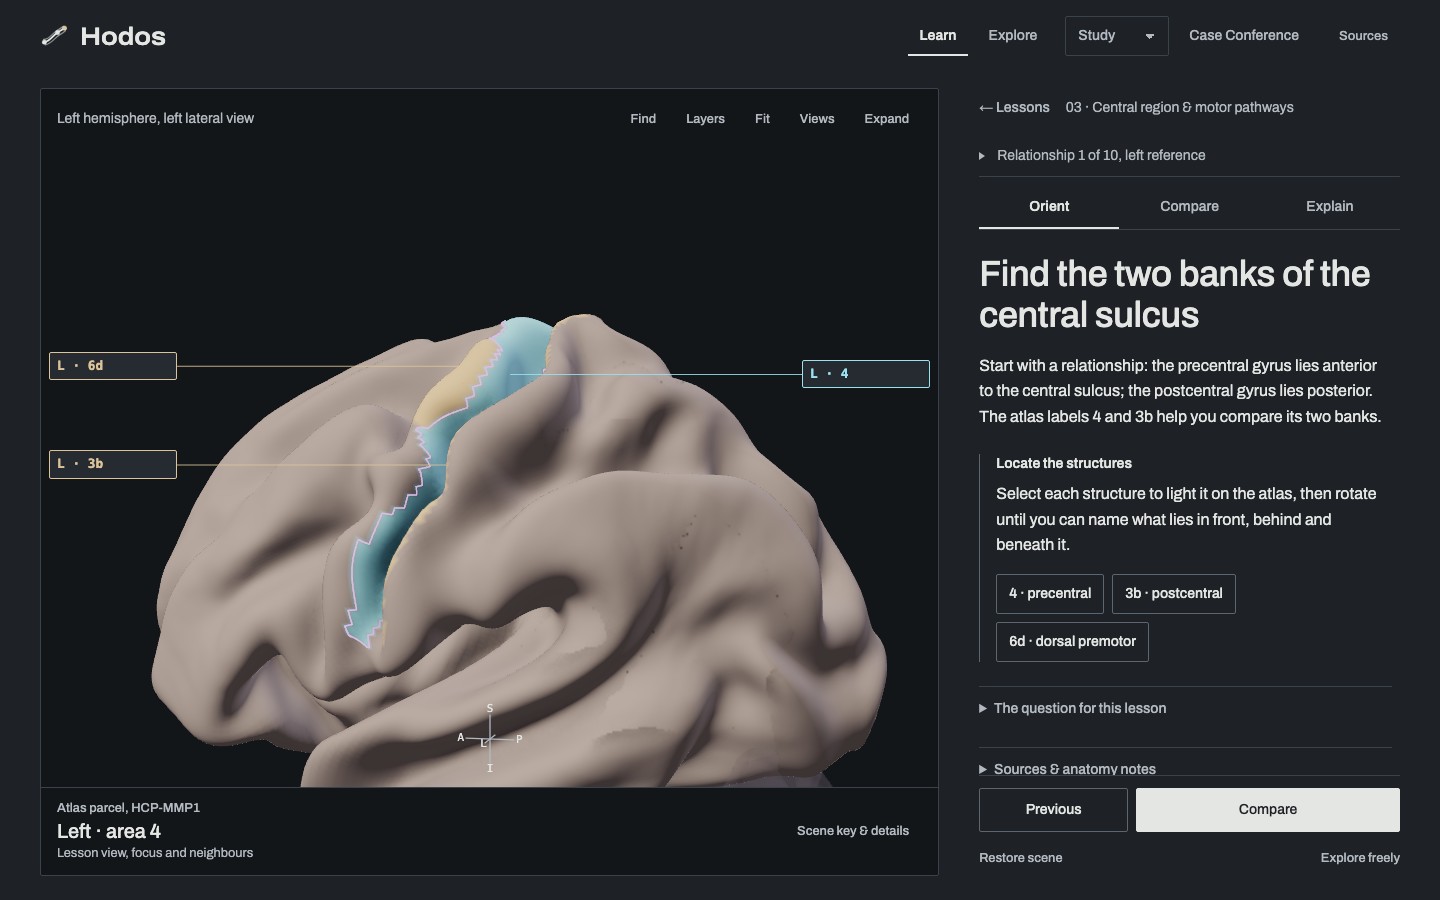Go back to Lessons list
Image resolution: width=1440 pixels, height=900 pixels.
tap(1014, 108)
